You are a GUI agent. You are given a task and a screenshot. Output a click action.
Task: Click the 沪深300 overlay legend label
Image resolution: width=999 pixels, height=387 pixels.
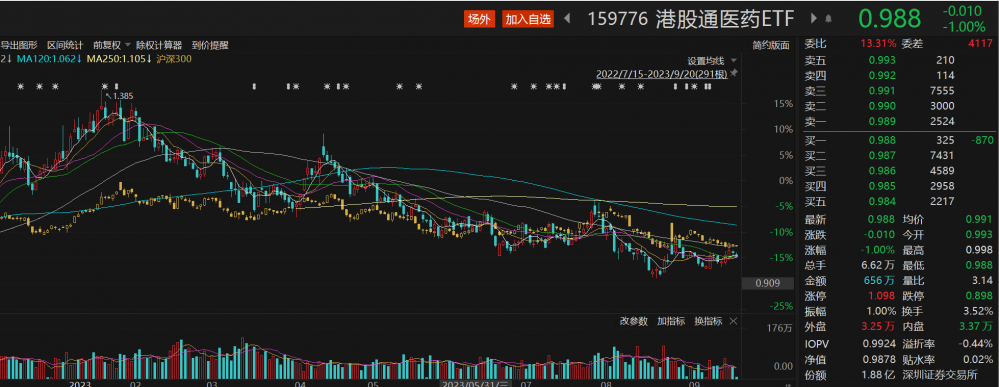click(x=174, y=59)
